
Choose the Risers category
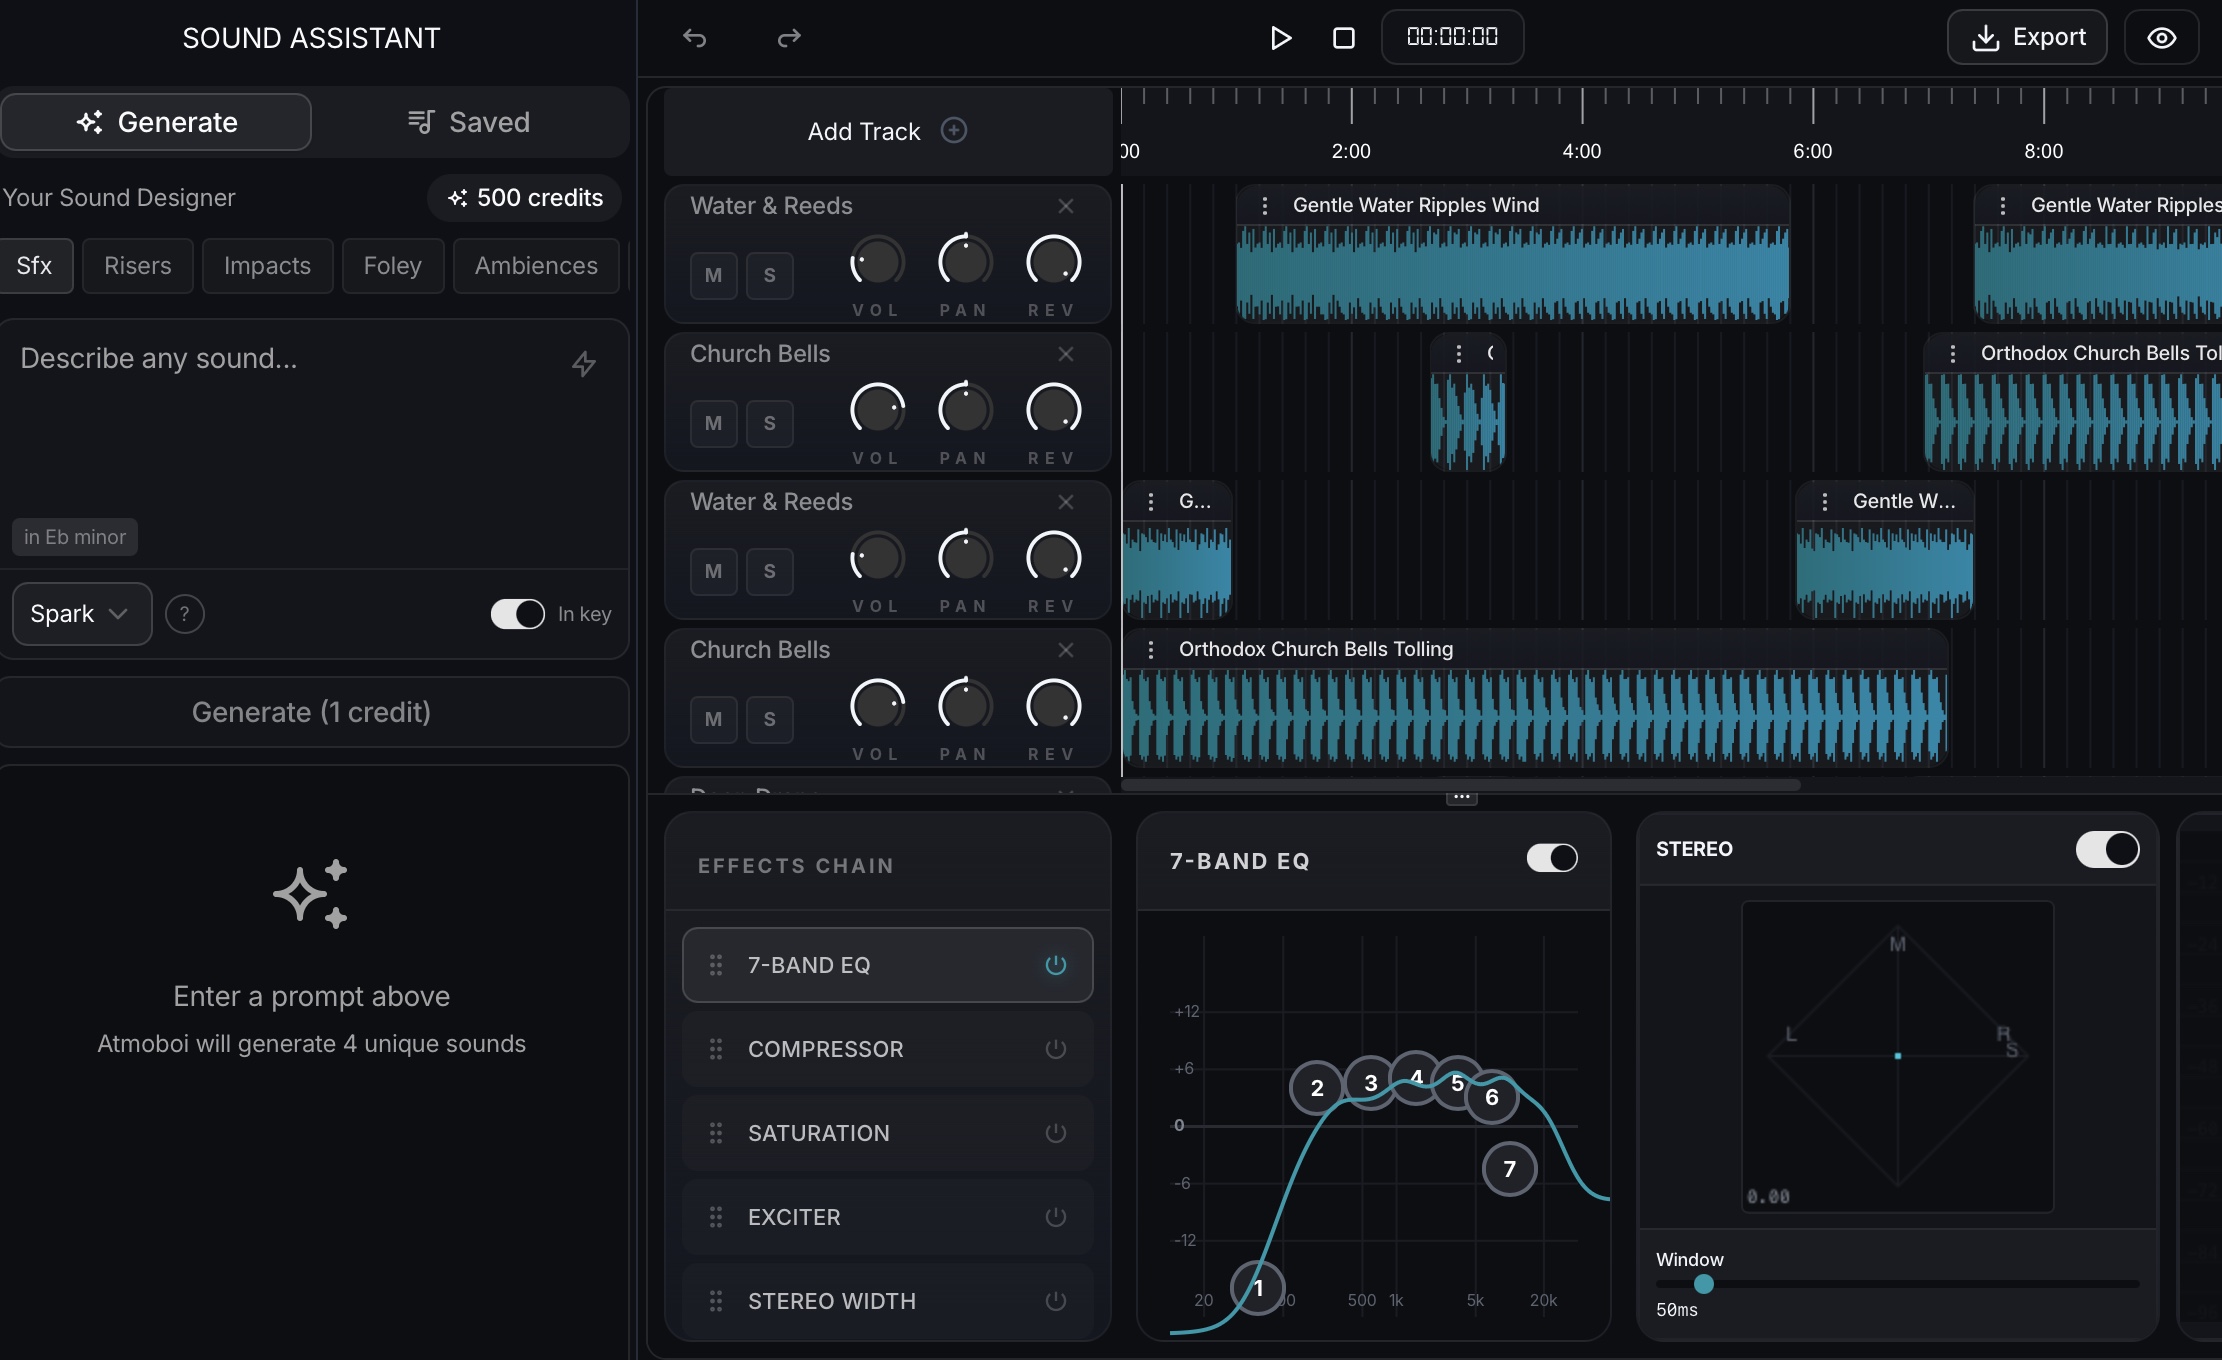138,266
